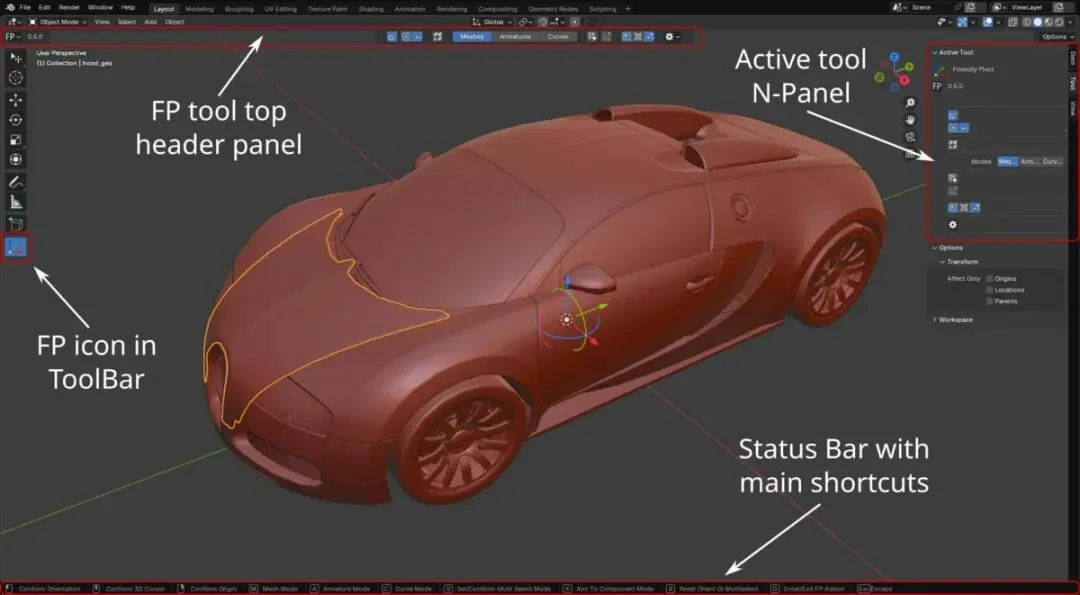Open the Object Mode dropdown
This screenshot has height=595, width=1080.
click(58, 22)
